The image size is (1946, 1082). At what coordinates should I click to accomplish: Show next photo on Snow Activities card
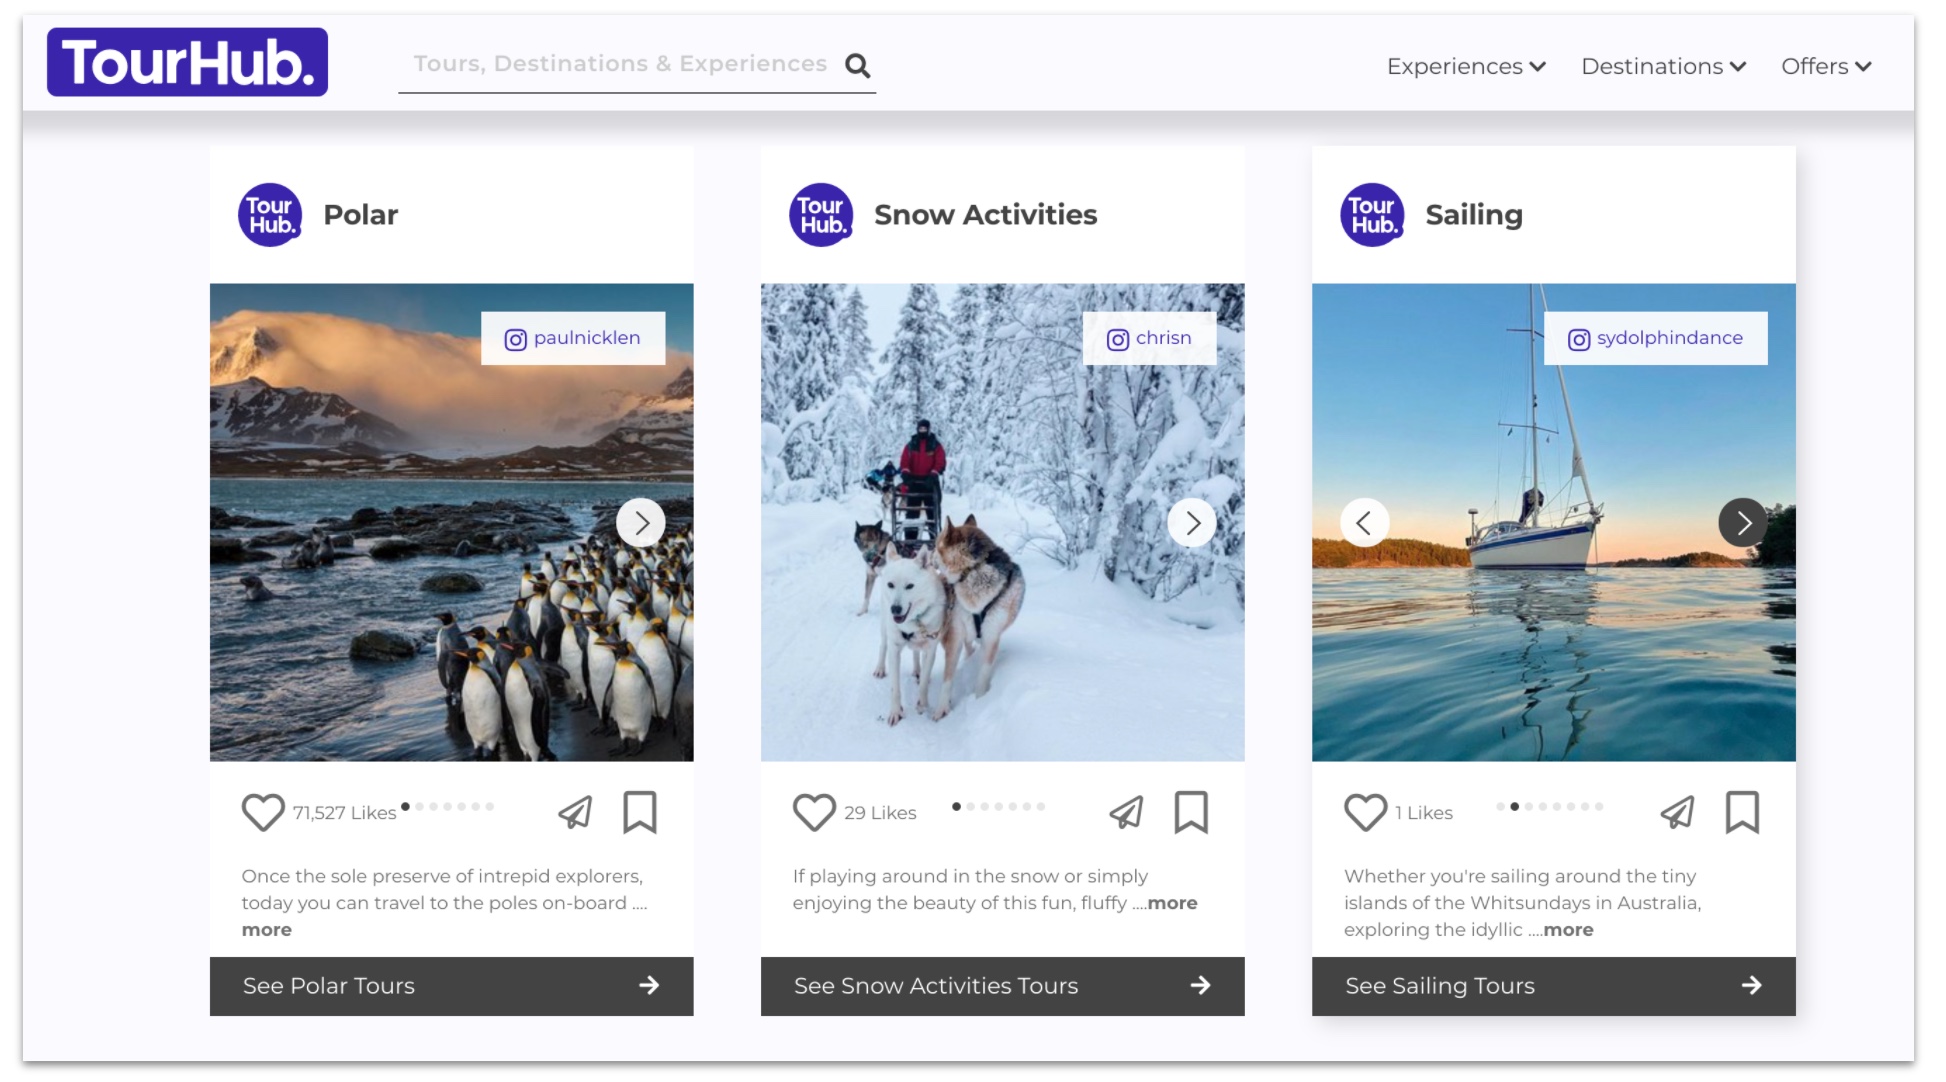(x=1192, y=522)
